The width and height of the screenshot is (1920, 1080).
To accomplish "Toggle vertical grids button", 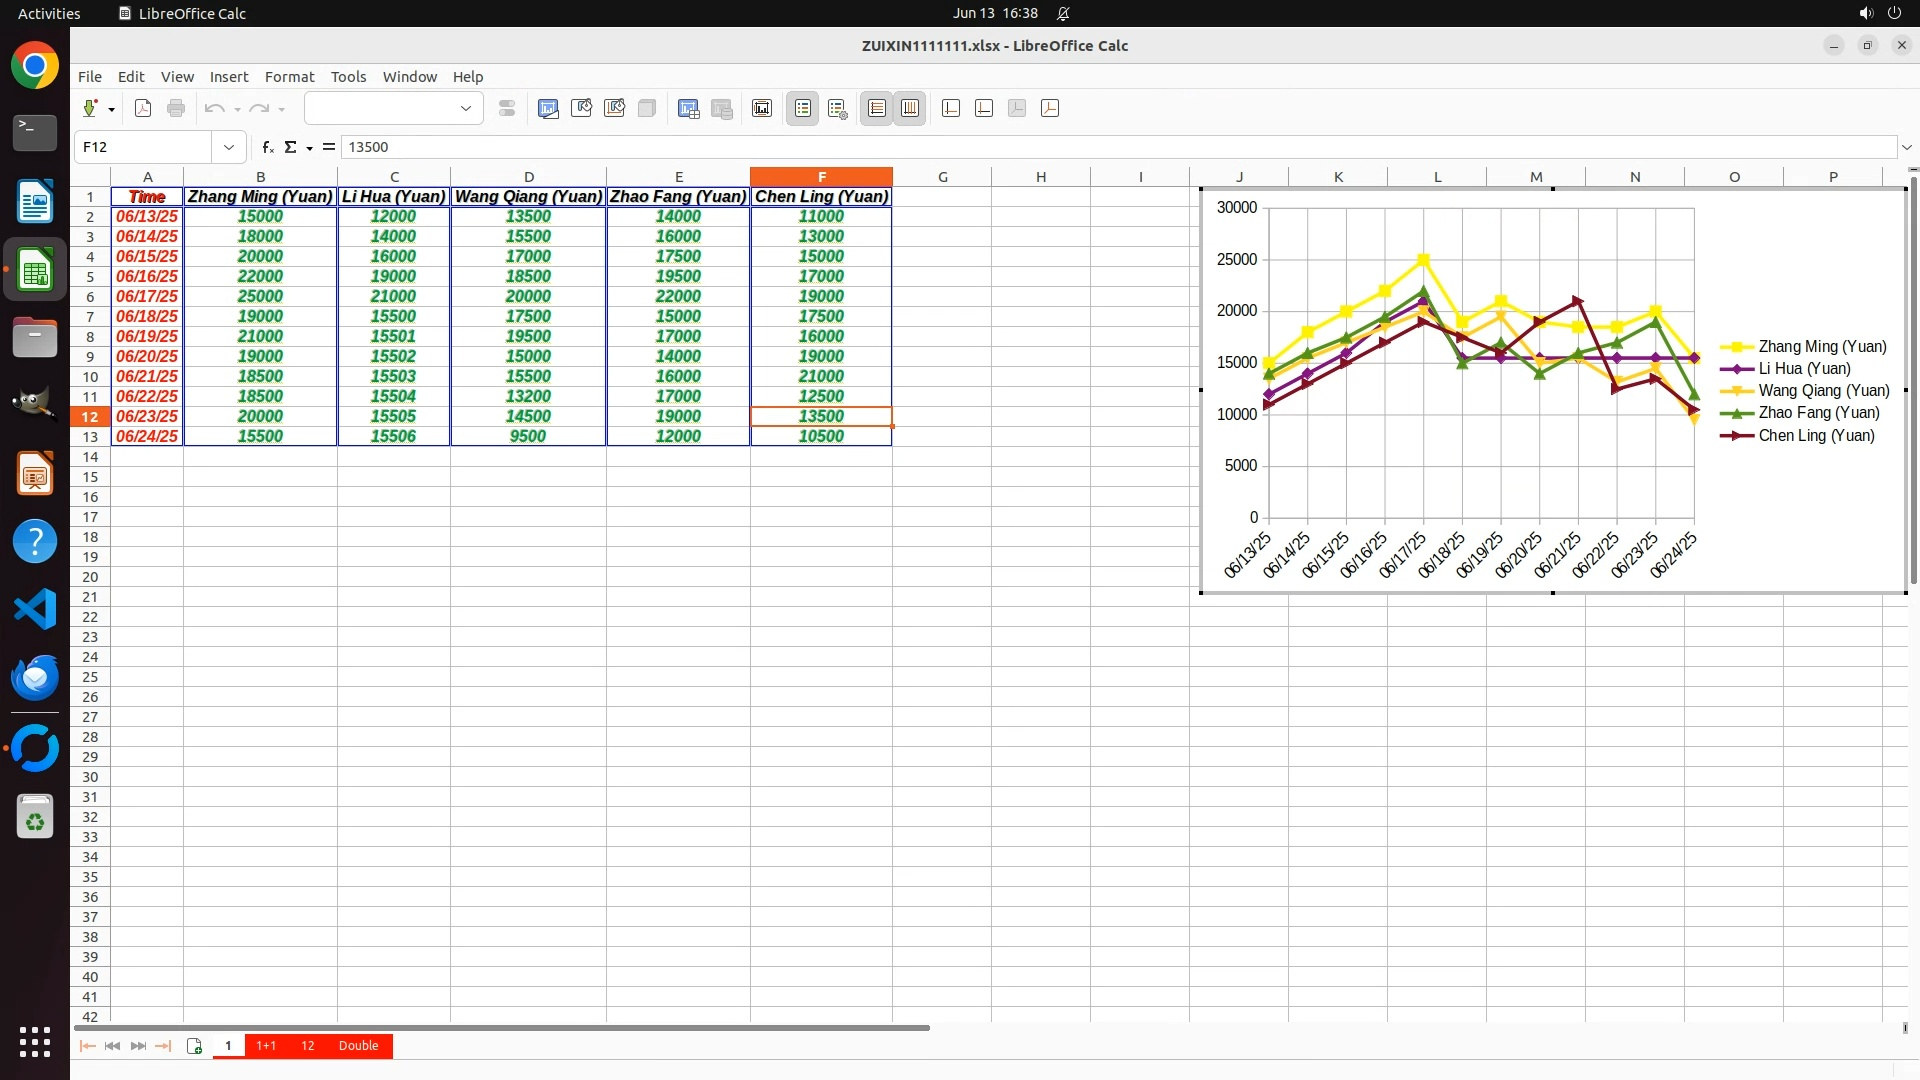I will click(x=910, y=108).
